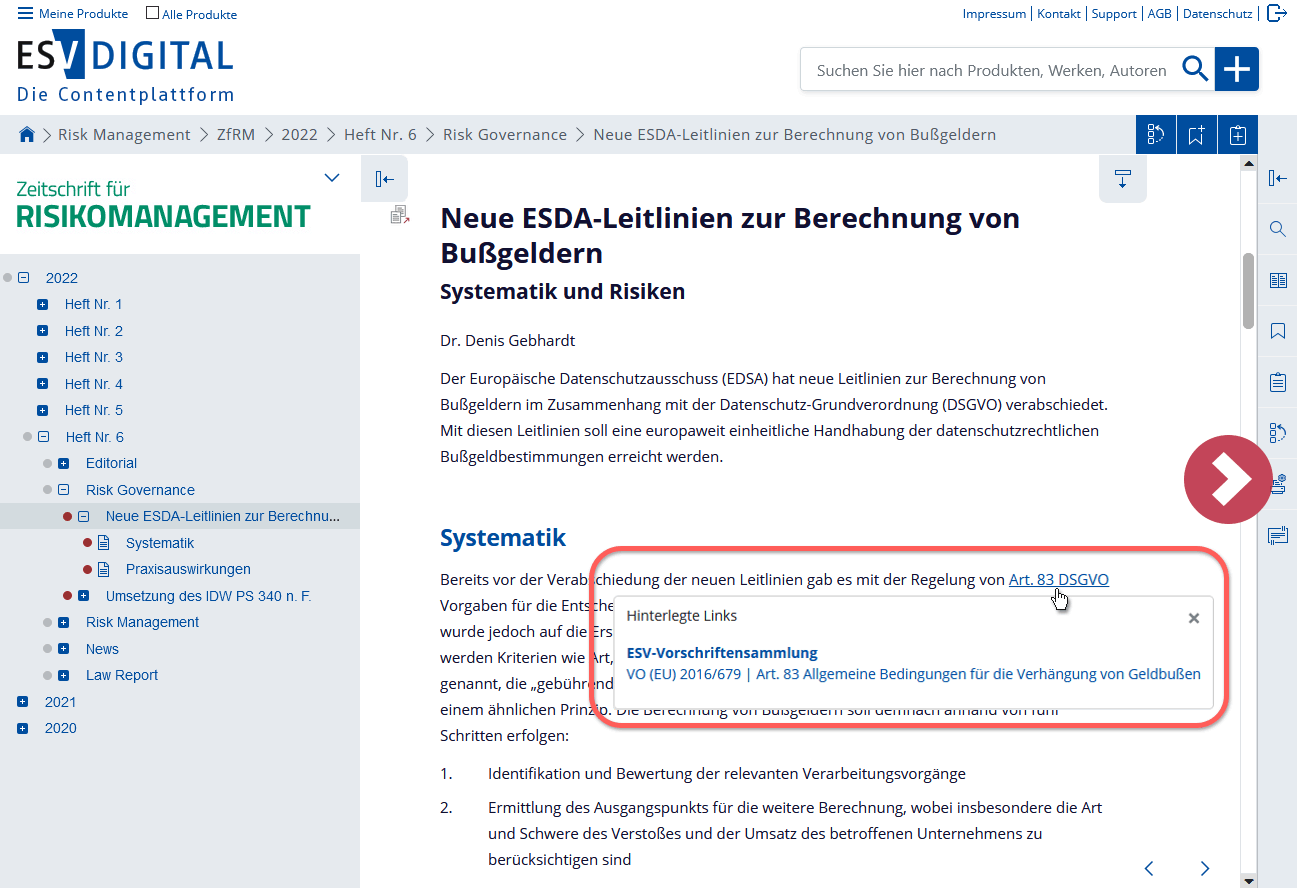Collapse the left navigation panel
Viewport: 1297px width, 888px height.
point(384,179)
